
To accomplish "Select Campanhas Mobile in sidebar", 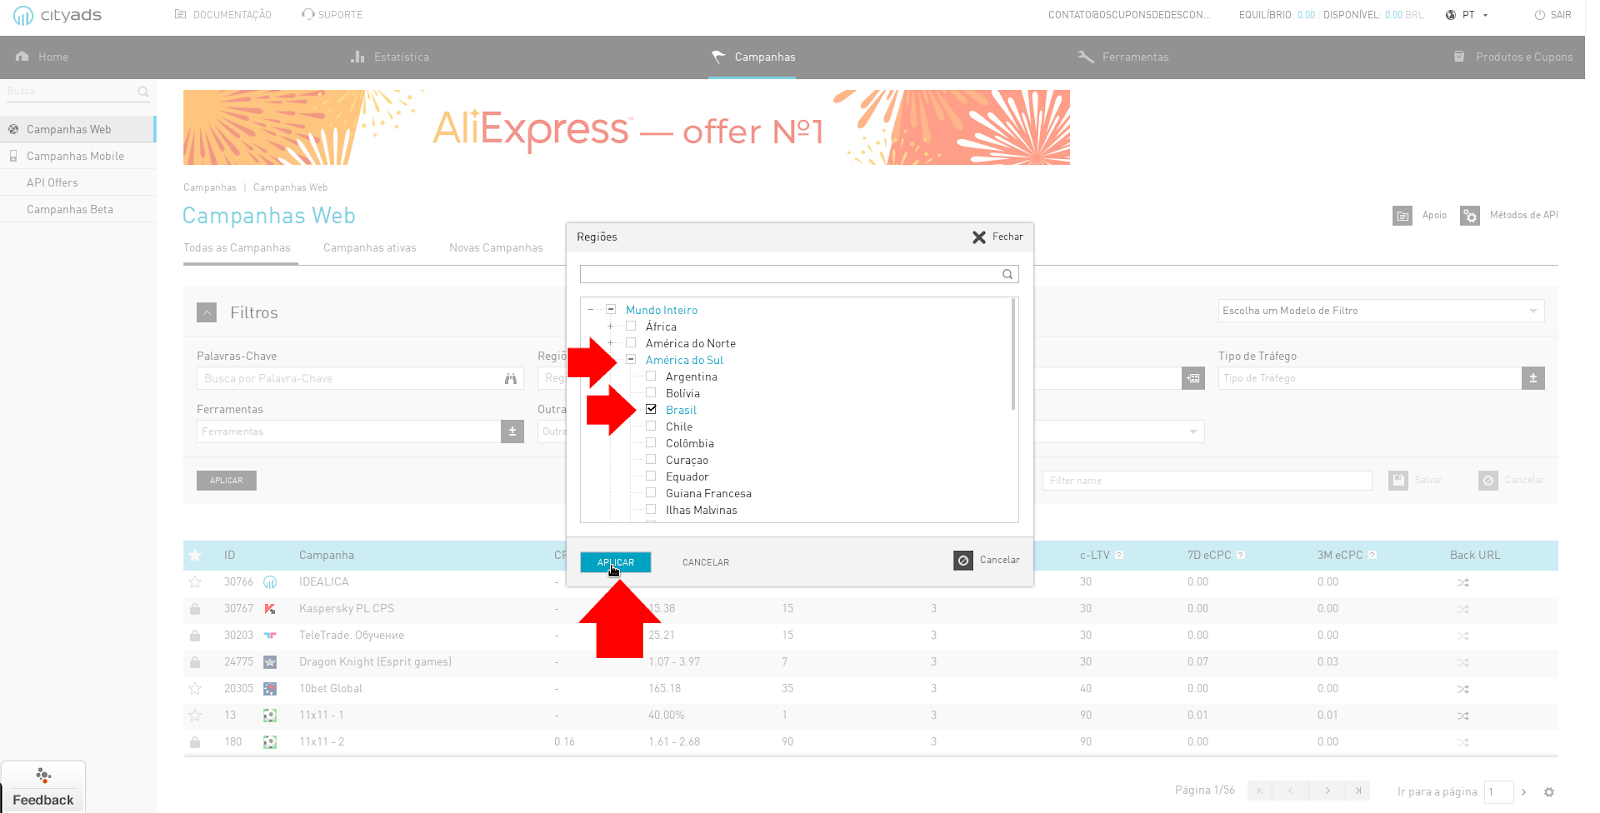I will coord(78,156).
